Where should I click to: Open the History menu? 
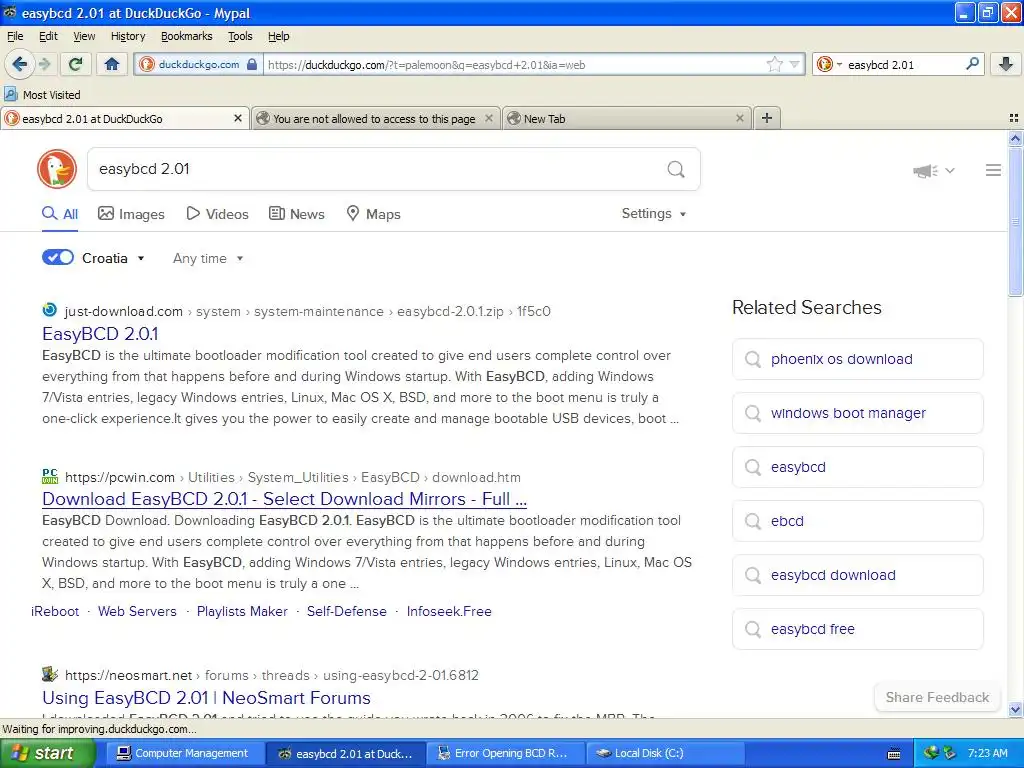pyautogui.click(x=128, y=36)
